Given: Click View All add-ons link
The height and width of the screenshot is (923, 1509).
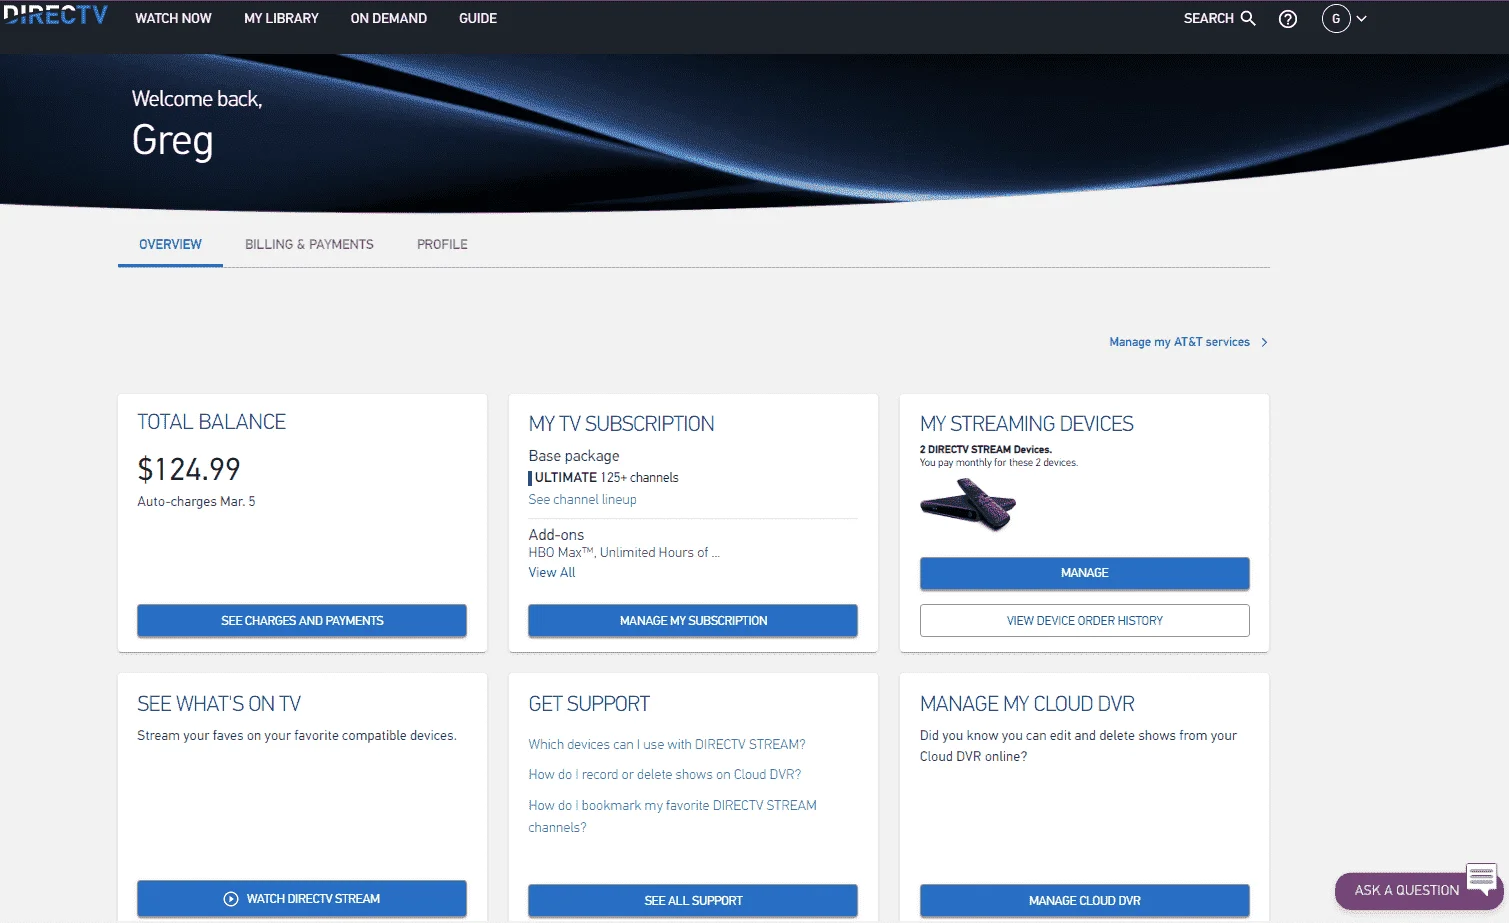Looking at the screenshot, I should click(552, 572).
